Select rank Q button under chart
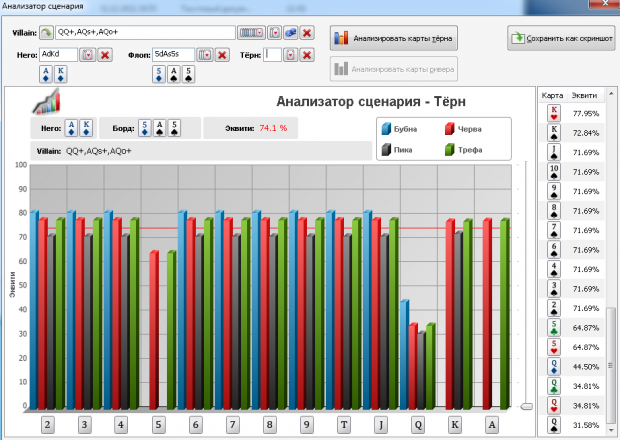 click(x=418, y=425)
